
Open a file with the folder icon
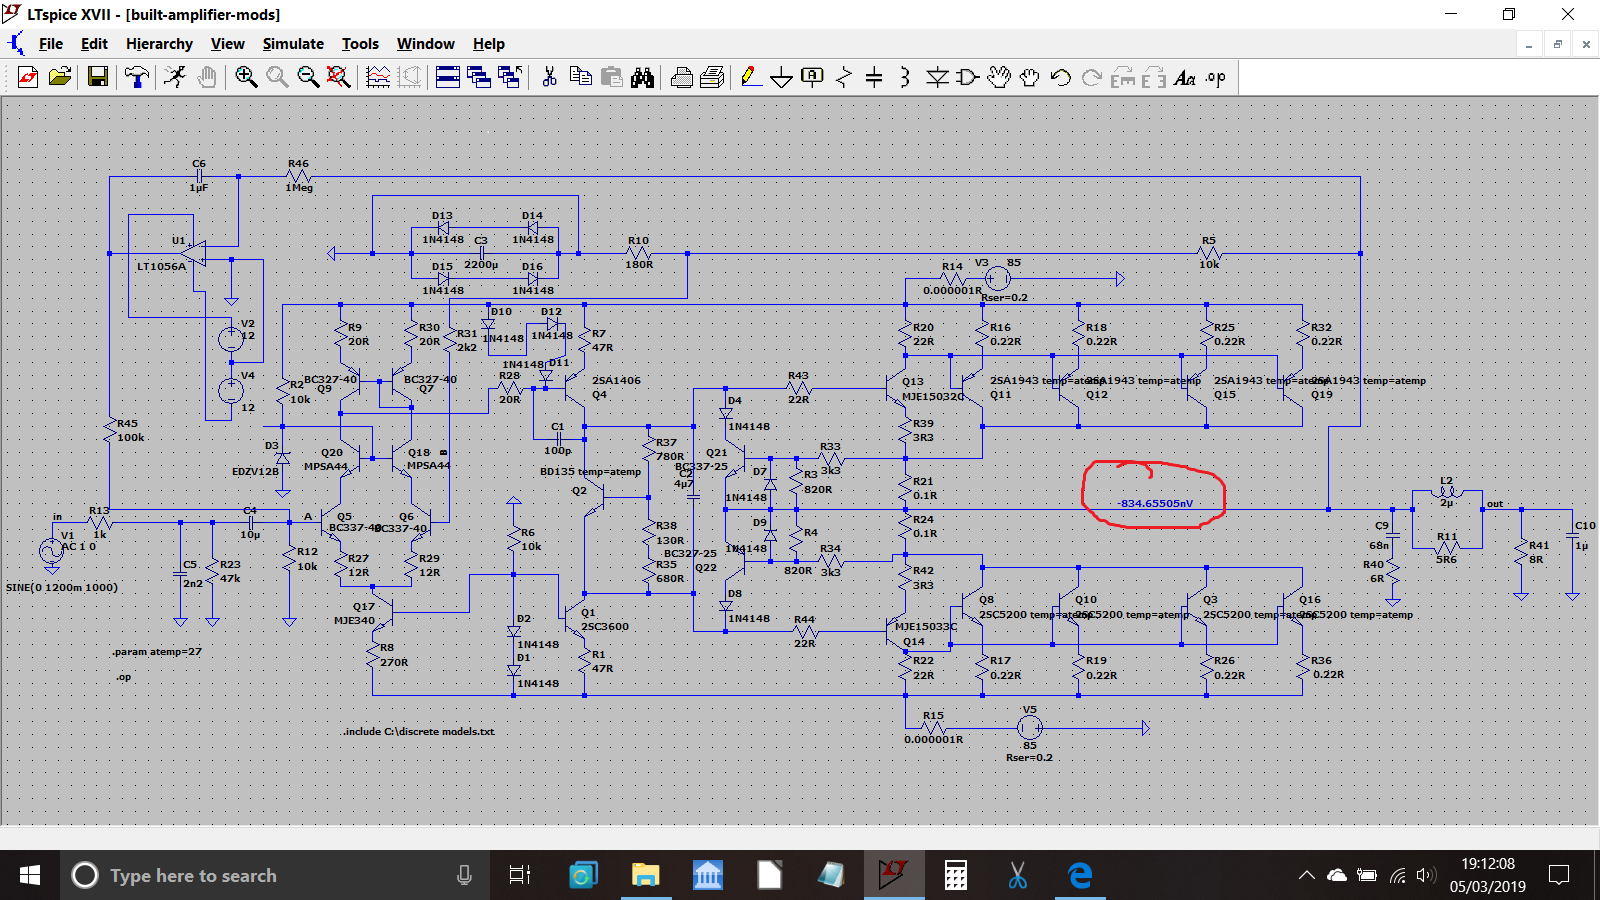point(60,77)
